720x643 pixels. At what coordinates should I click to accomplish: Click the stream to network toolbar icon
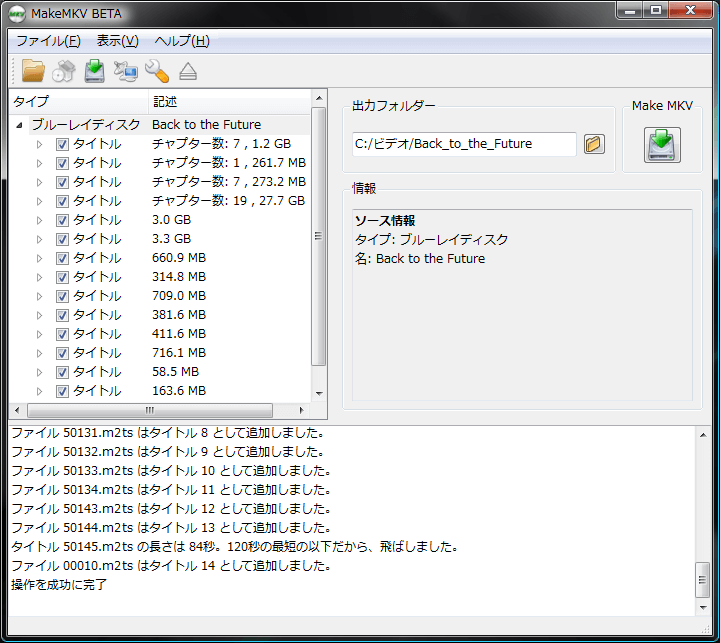pyautogui.click(x=125, y=71)
